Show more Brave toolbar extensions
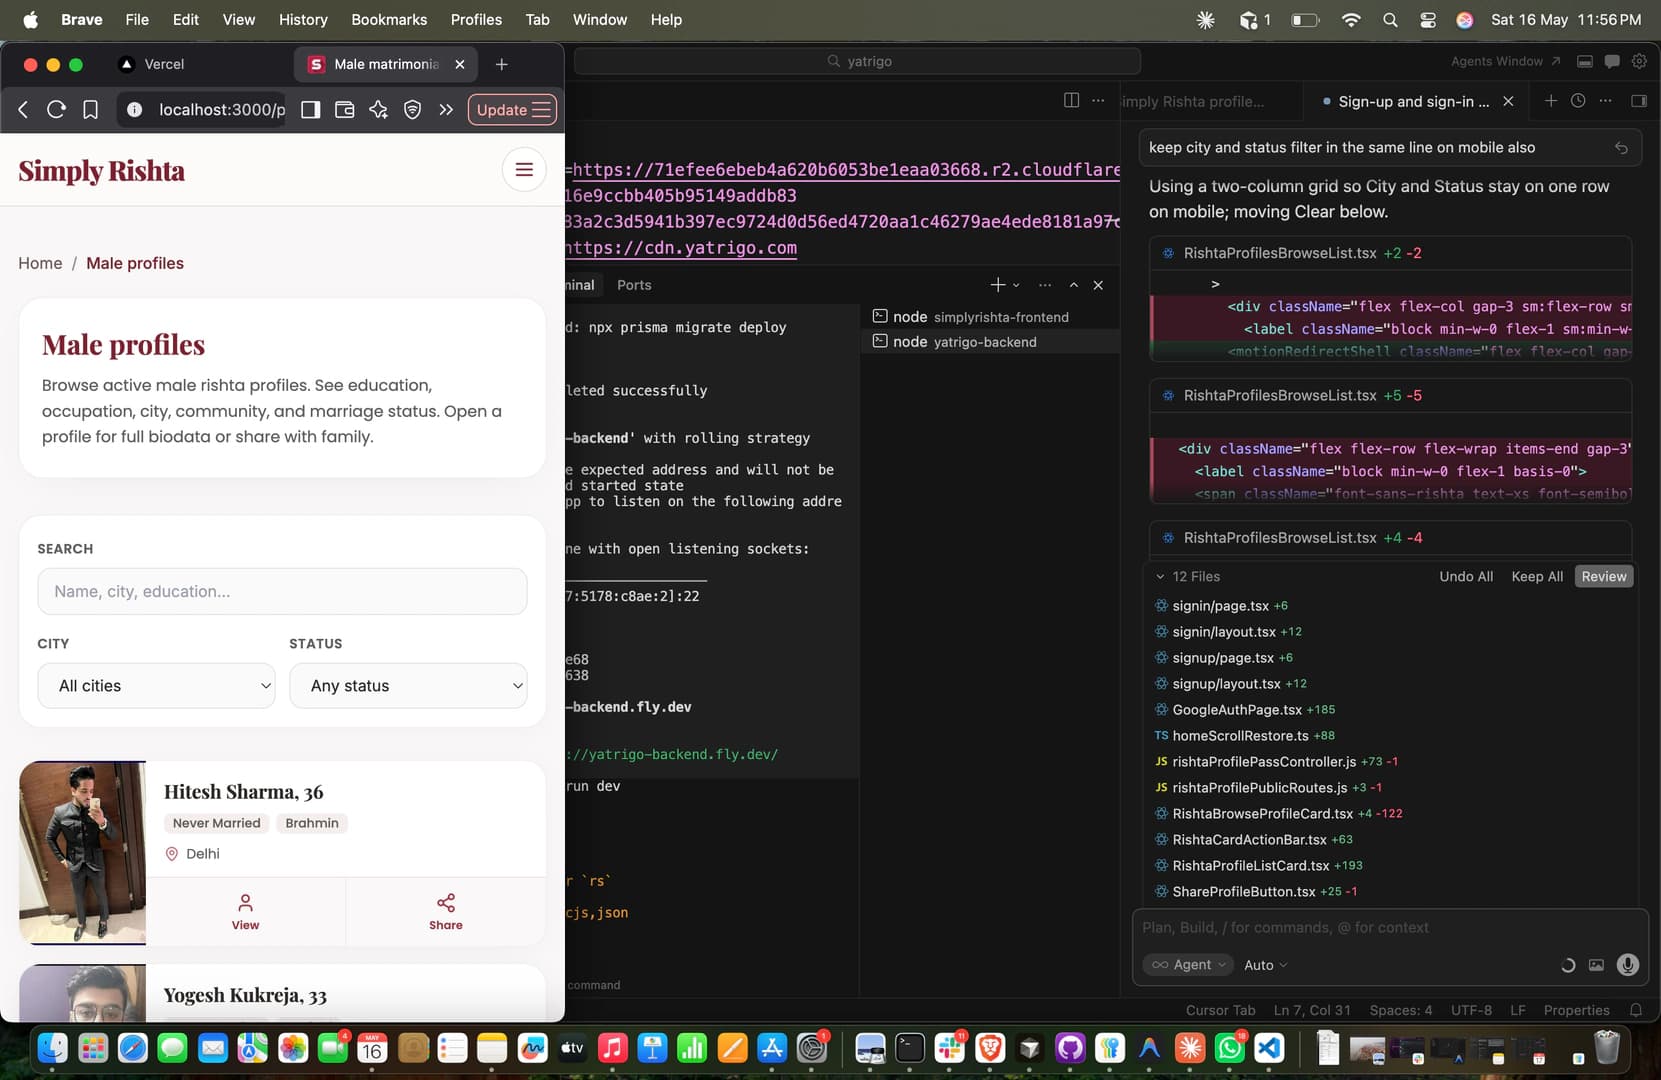 tap(446, 110)
